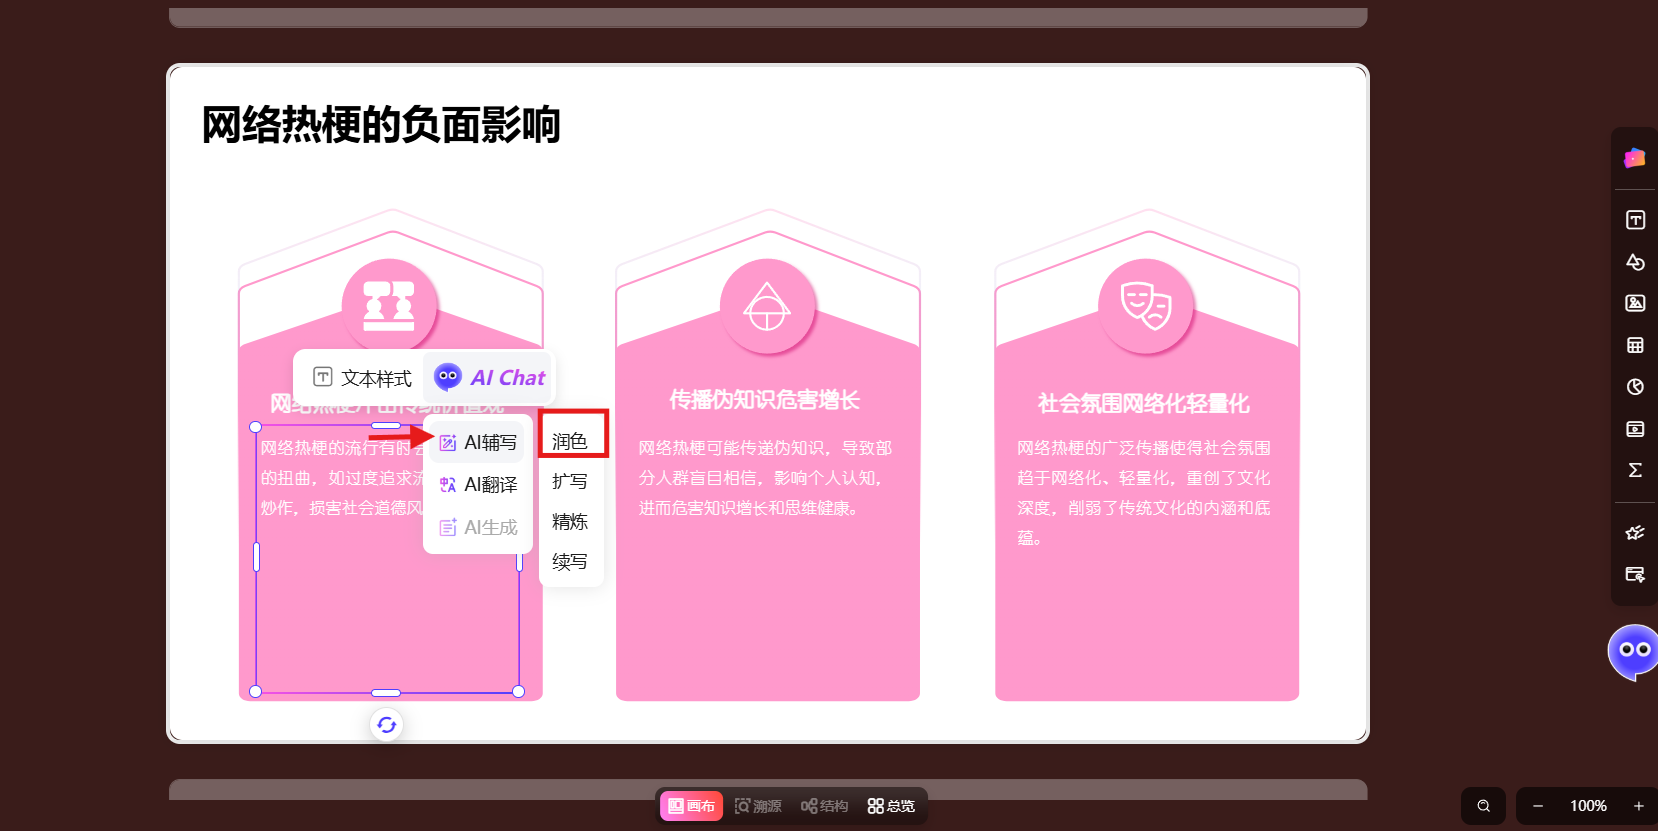This screenshot has height=831, width=1658.
Task: Switch to 画布 canvas view
Action: (x=692, y=806)
